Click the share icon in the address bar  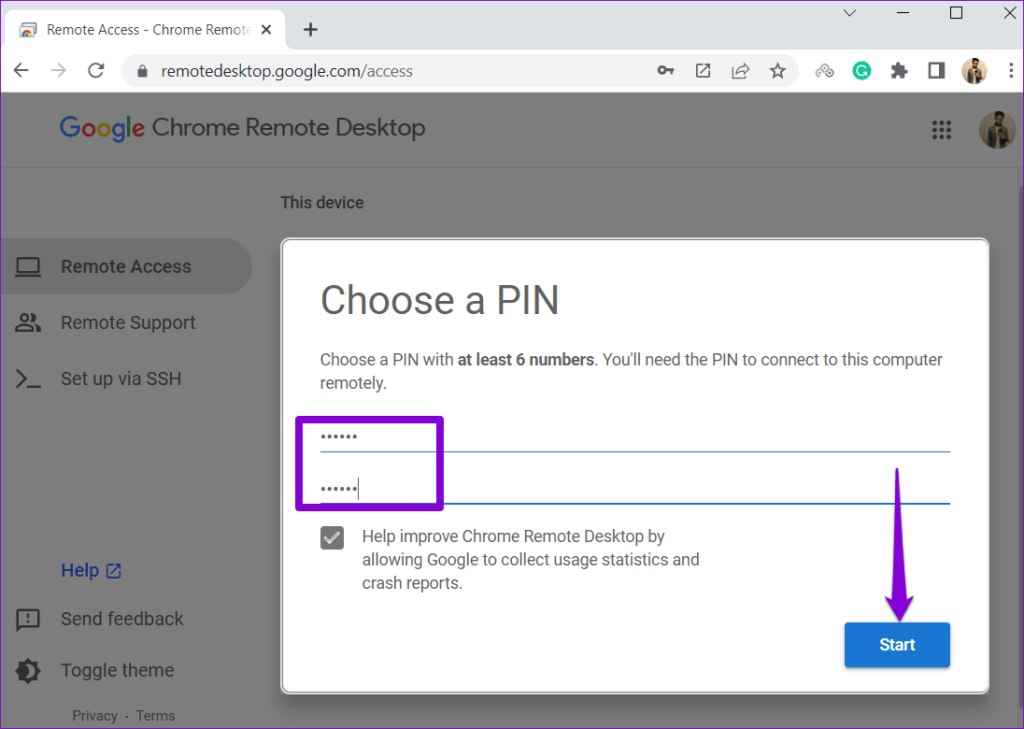(x=740, y=71)
